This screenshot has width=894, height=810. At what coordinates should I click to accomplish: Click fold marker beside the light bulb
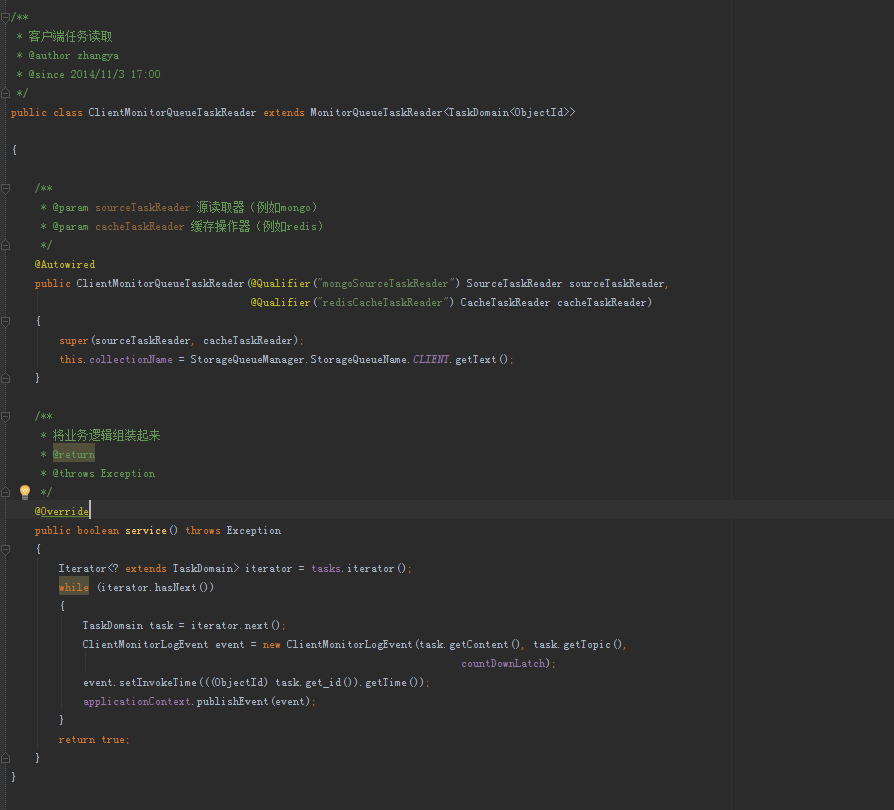click(5, 492)
